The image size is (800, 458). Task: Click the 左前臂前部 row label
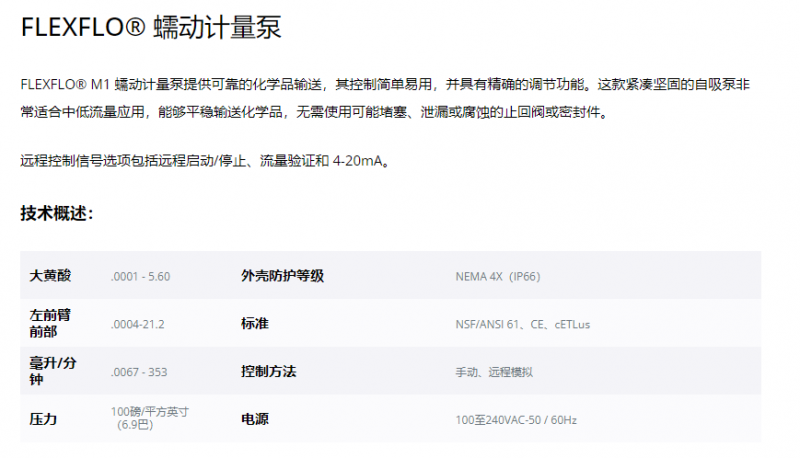tap(50, 323)
